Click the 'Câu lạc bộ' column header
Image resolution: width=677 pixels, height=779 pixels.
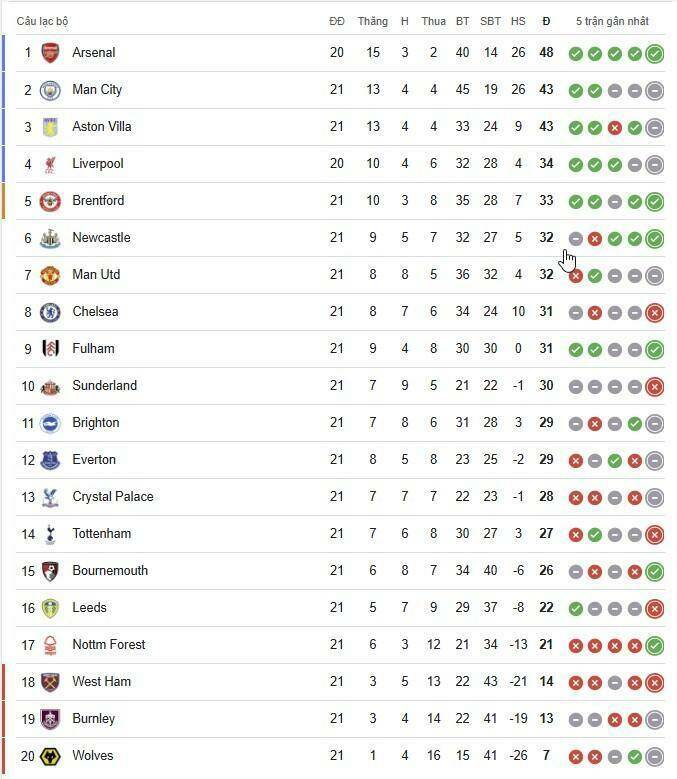tap(43, 21)
